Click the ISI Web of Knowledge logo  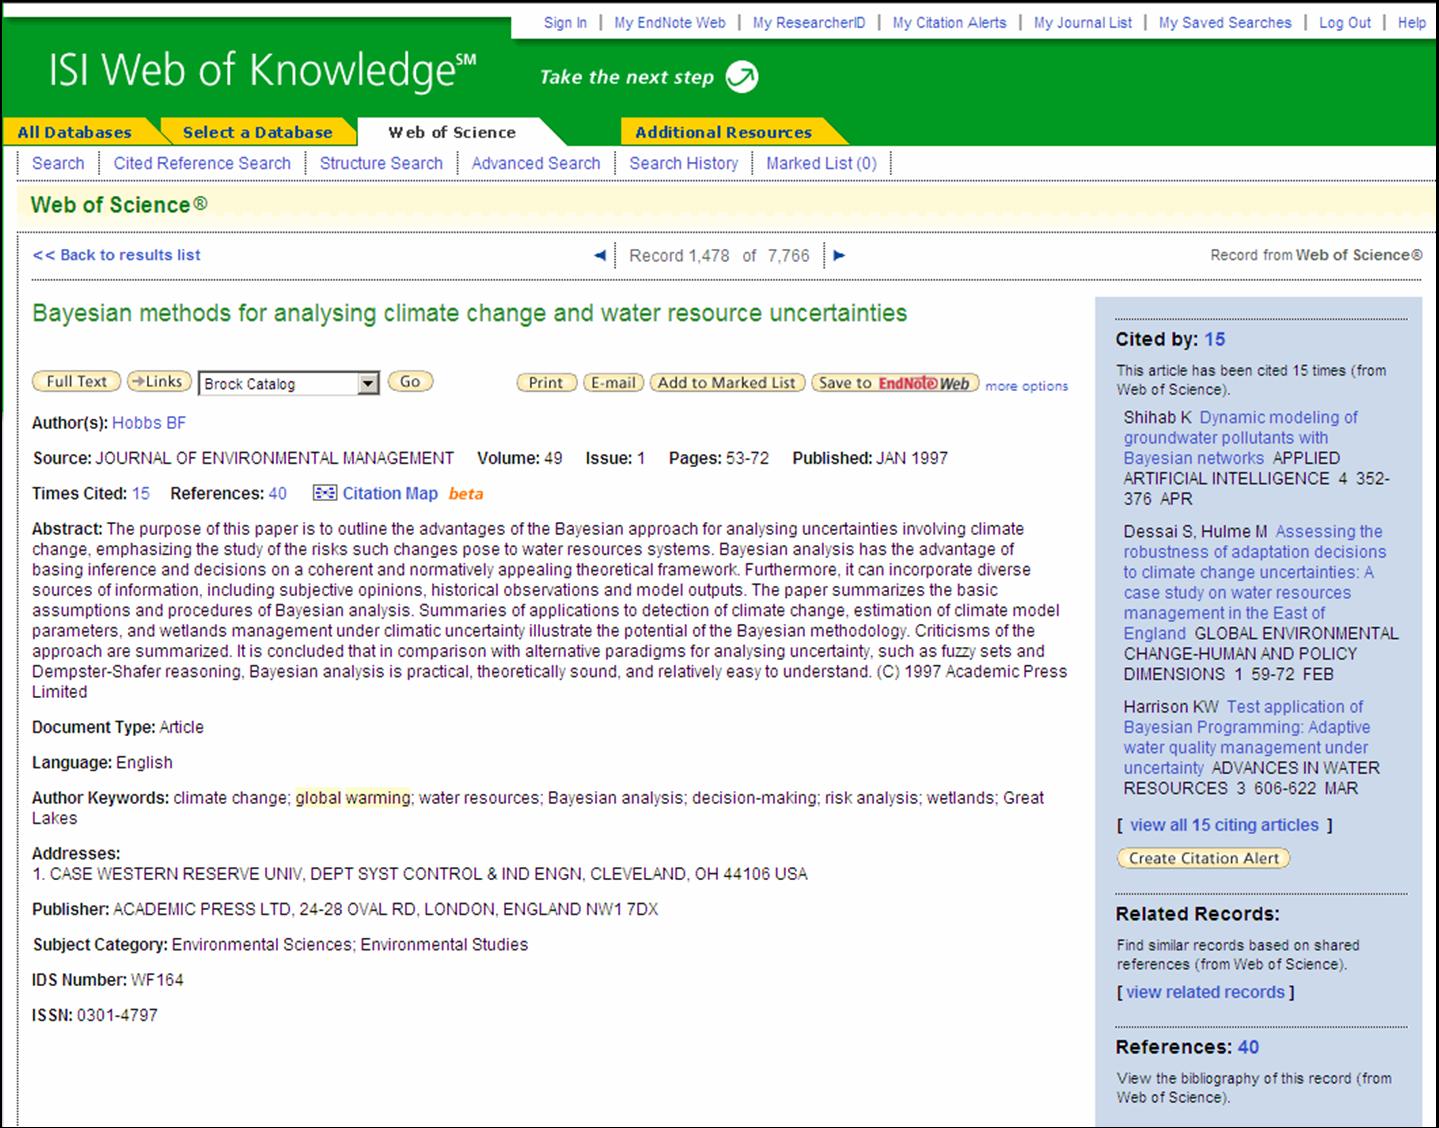pos(262,70)
